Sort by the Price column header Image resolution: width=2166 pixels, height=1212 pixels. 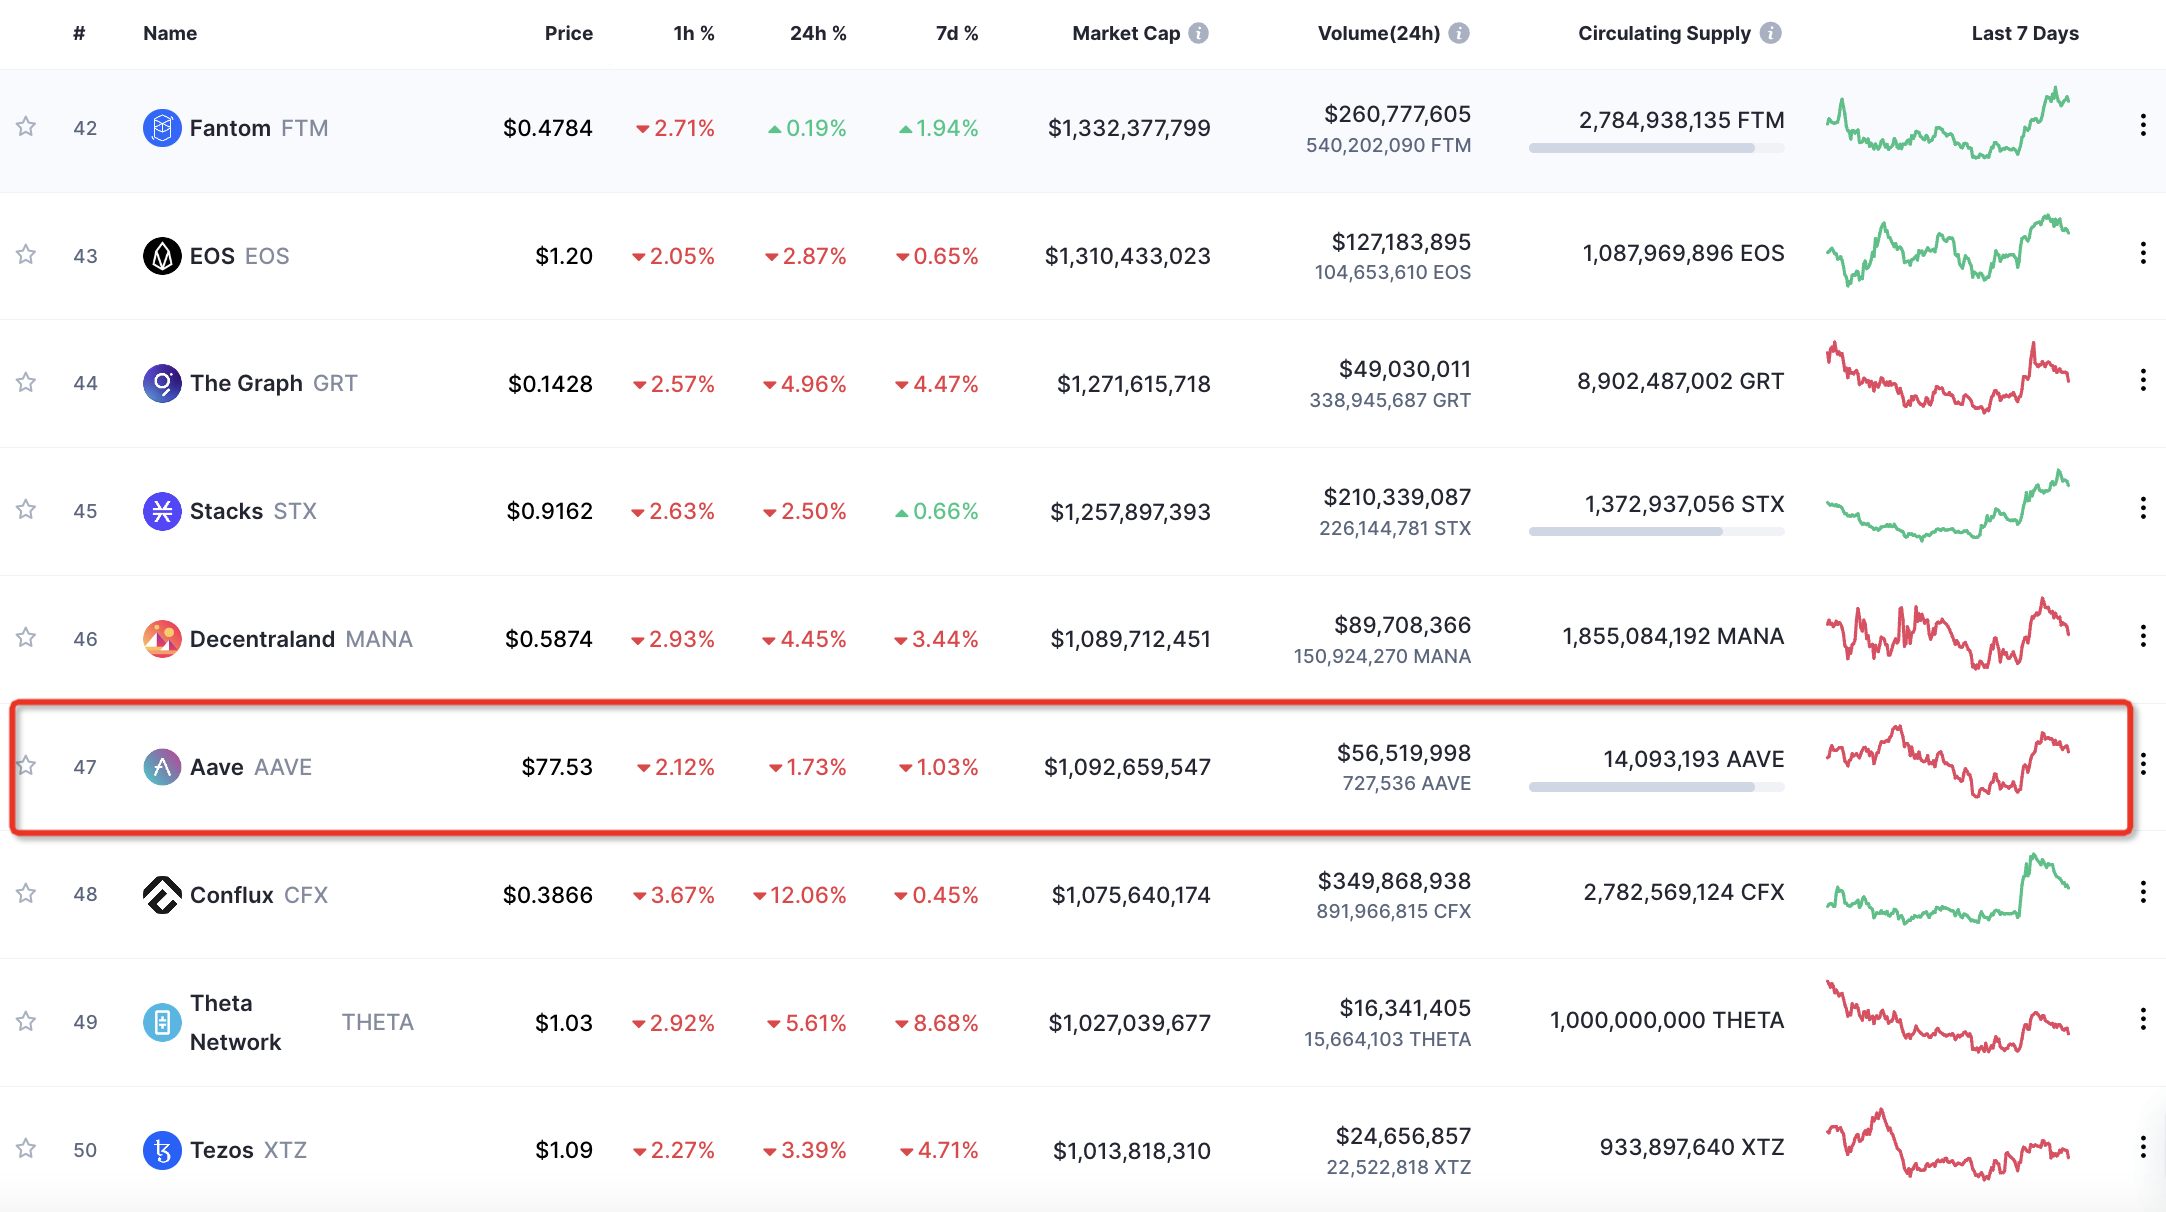(568, 33)
